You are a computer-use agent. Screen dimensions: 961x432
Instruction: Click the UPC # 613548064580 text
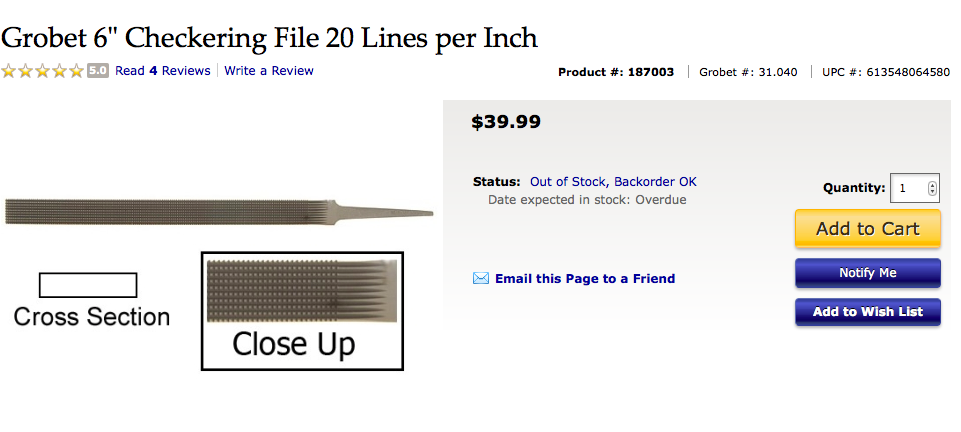tap(885, 72)
